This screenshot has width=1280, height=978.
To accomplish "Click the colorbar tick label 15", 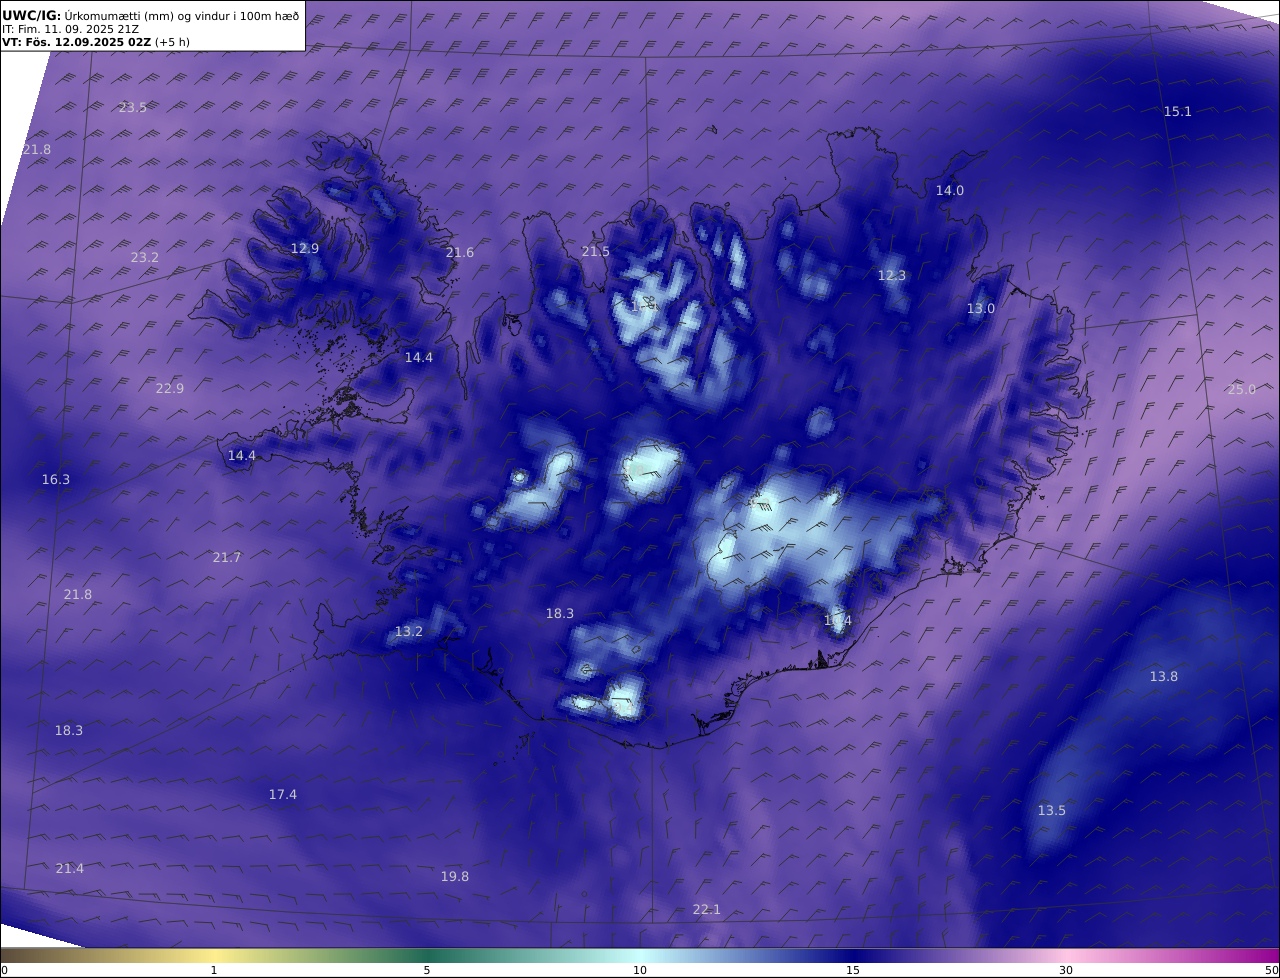I will (853, 970).
